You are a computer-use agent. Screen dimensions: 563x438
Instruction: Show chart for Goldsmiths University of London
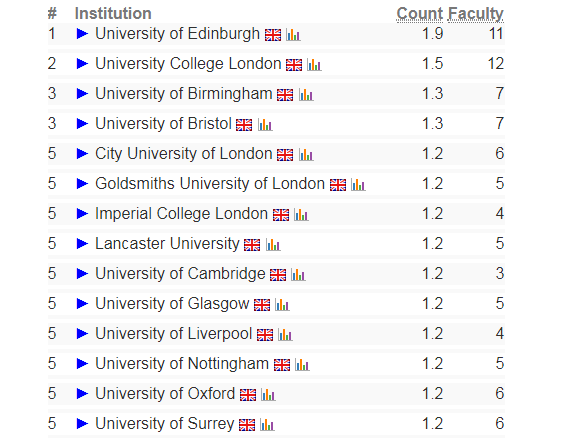point(358,185)
